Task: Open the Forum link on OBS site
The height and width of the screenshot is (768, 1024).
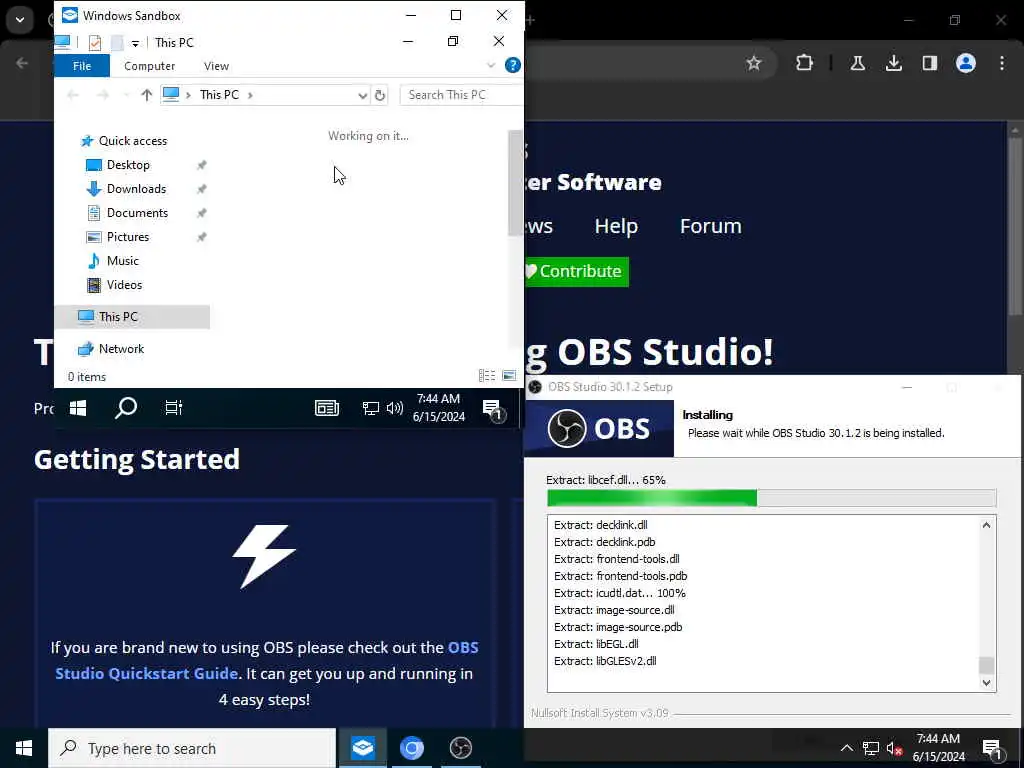Action: tap(711, 226)
